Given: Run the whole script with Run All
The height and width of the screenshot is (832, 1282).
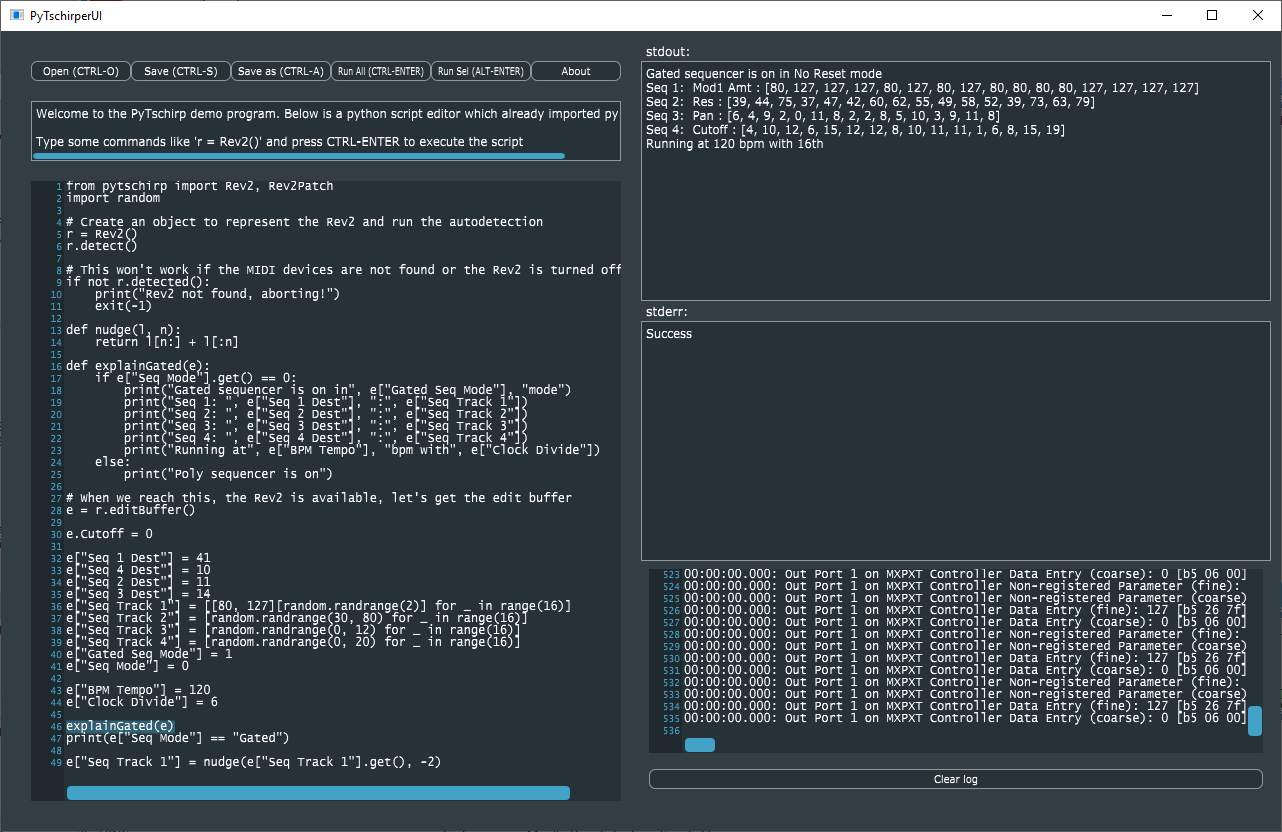Looking at the screenshot, I should [x=380, y=71].
